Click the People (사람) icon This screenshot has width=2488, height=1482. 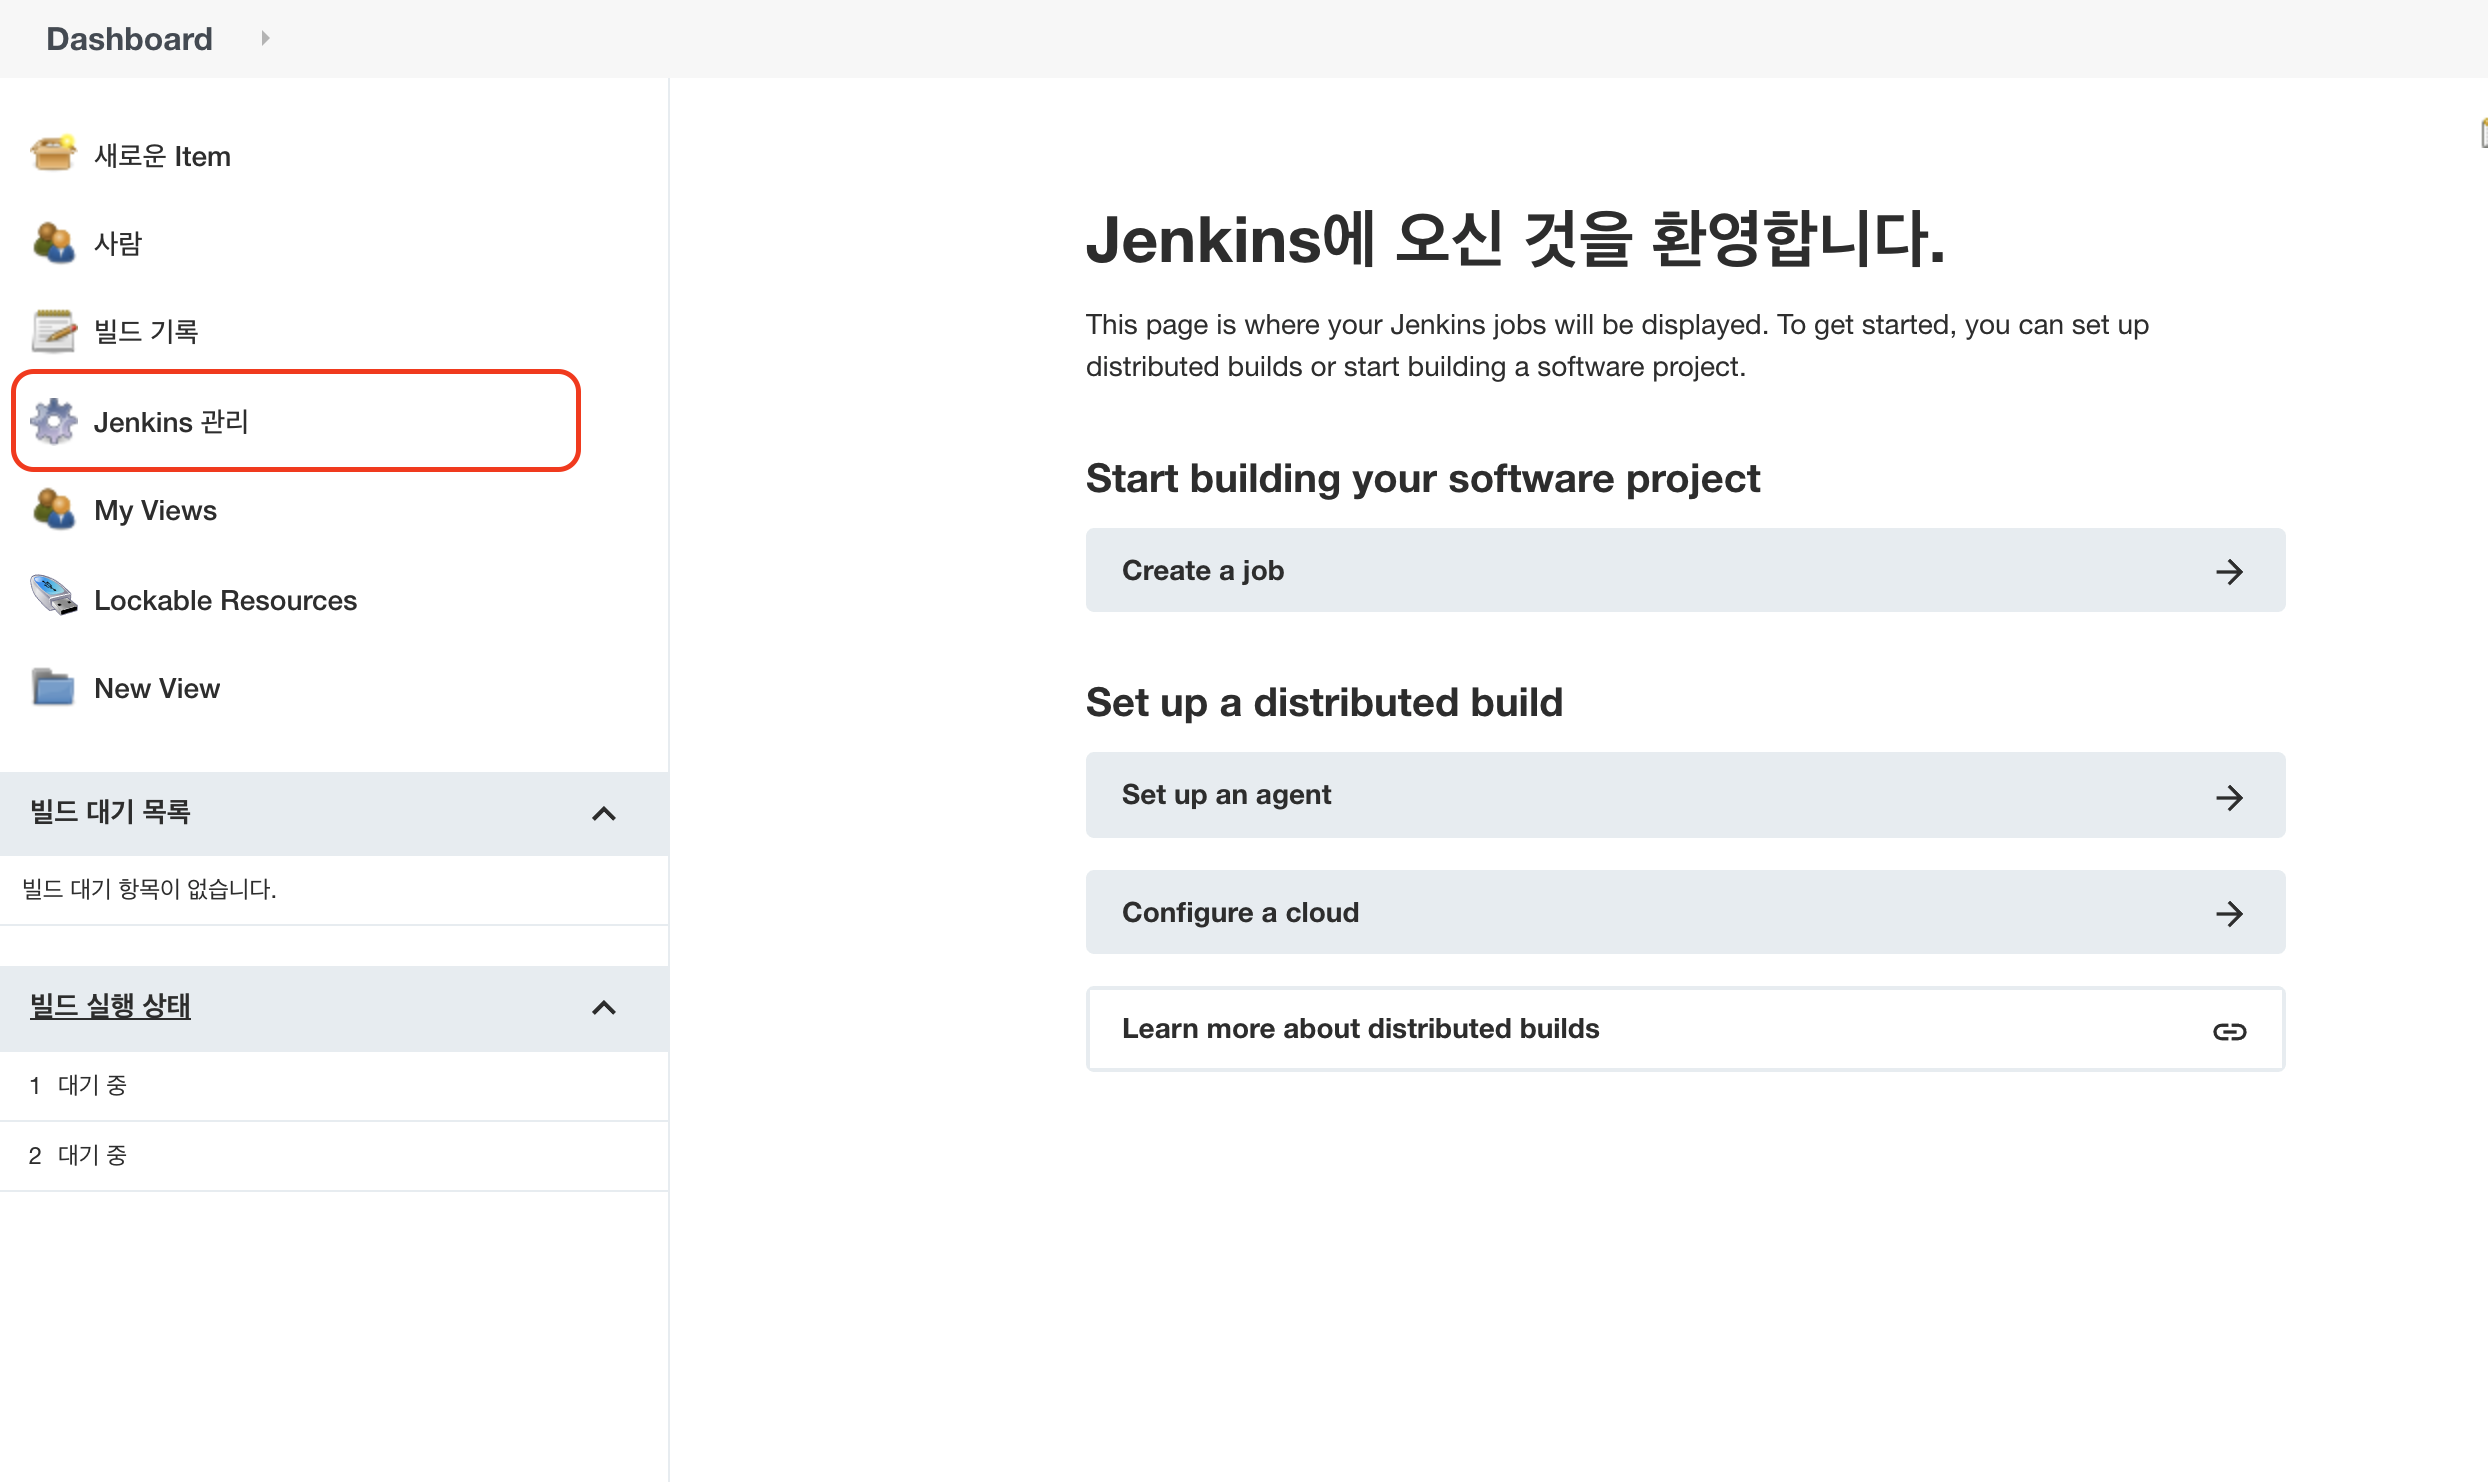tap(53, 242)
